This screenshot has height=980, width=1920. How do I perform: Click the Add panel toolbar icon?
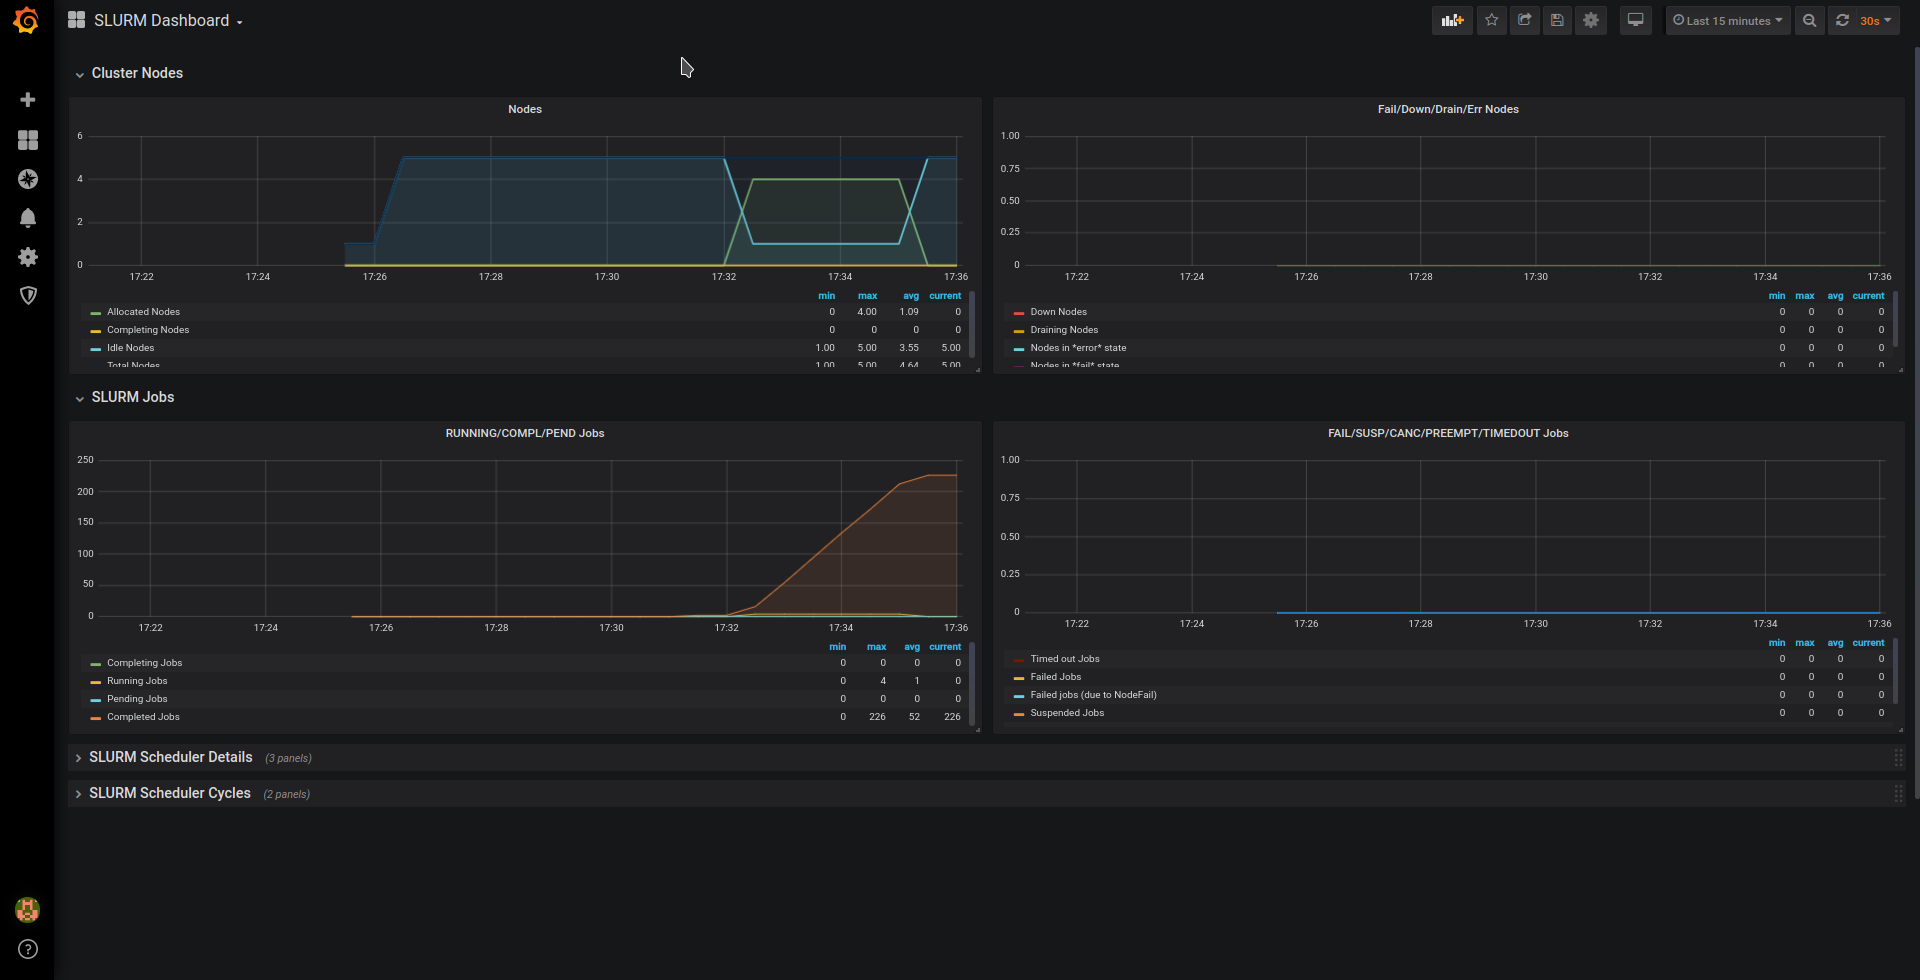tap(1452, 21)
